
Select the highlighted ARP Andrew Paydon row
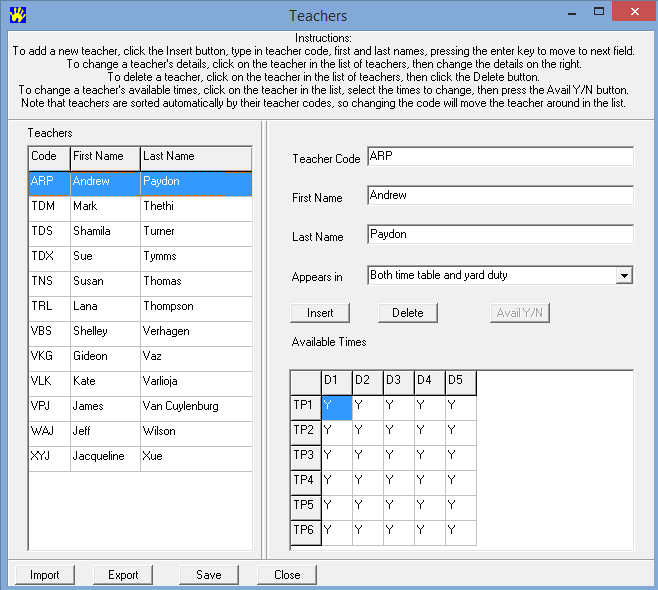click(x=140, y=183)
